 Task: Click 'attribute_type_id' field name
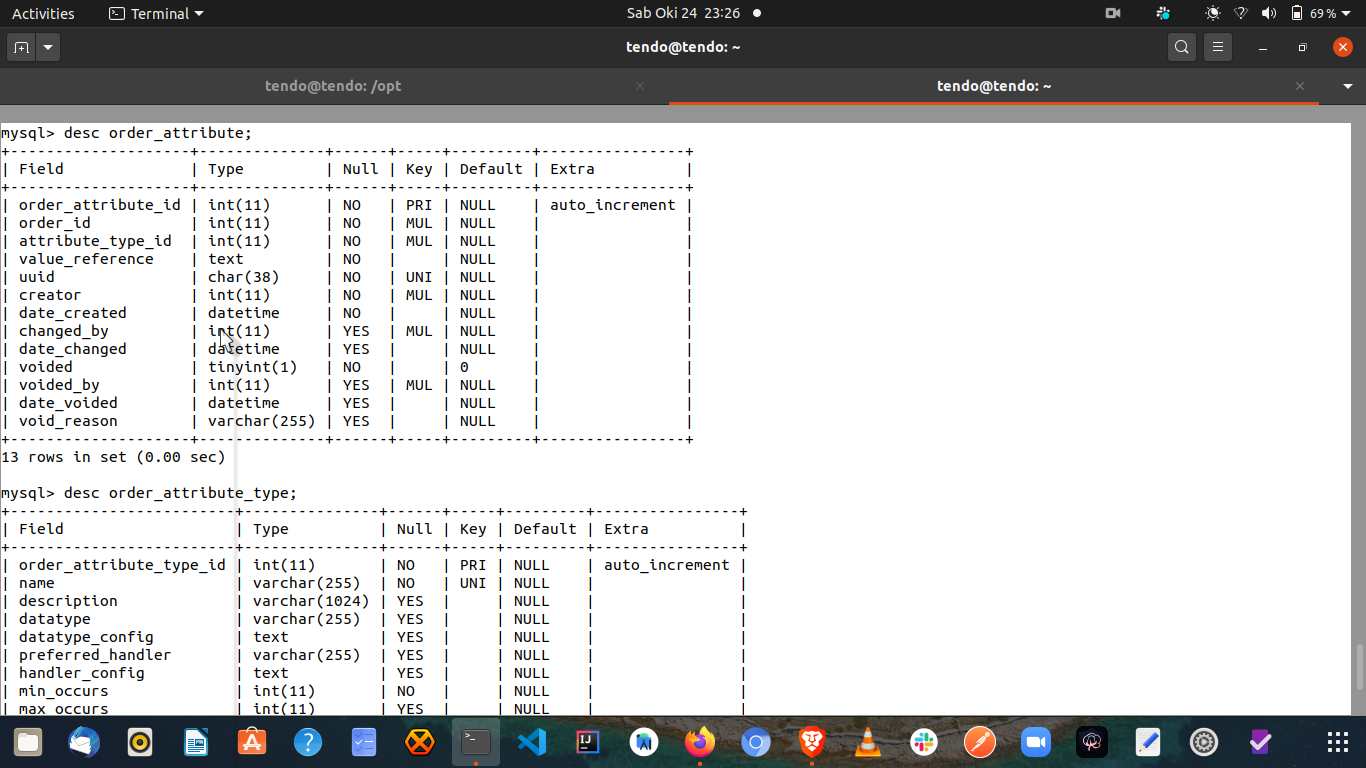[95, 241]
